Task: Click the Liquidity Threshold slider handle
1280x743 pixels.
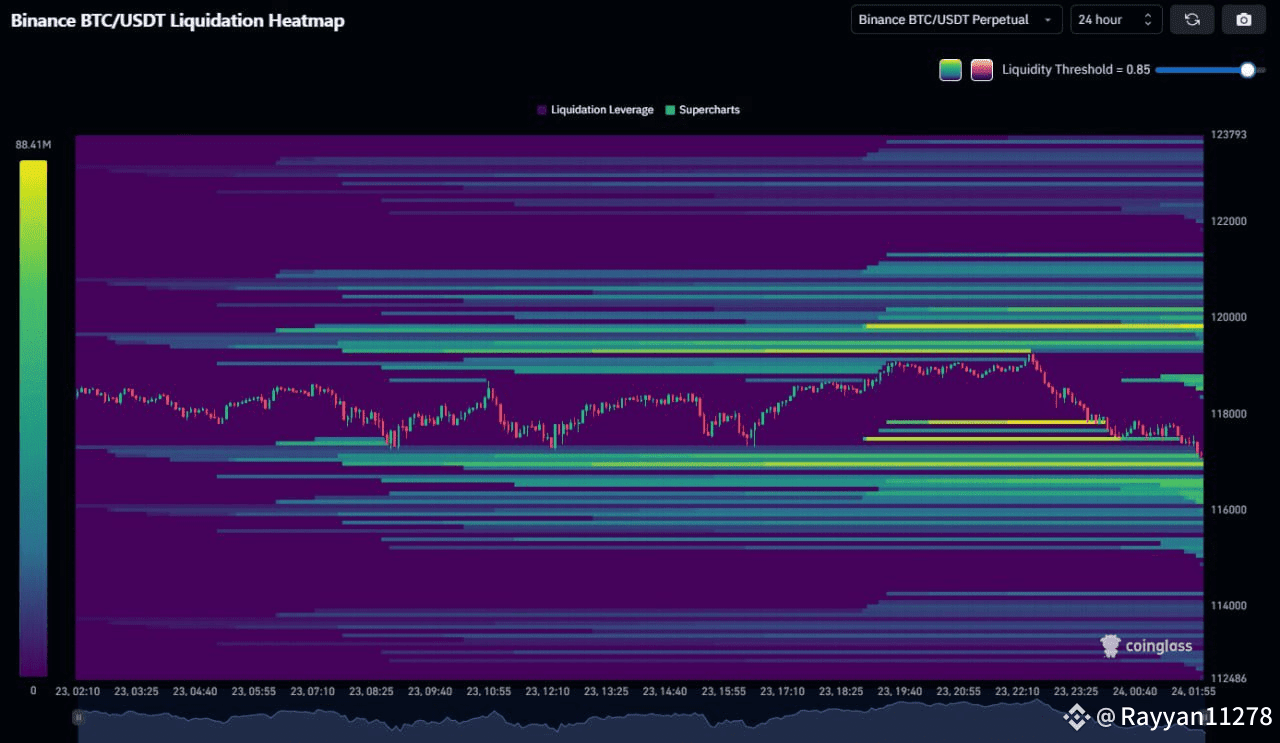Action: (1247, 70)
